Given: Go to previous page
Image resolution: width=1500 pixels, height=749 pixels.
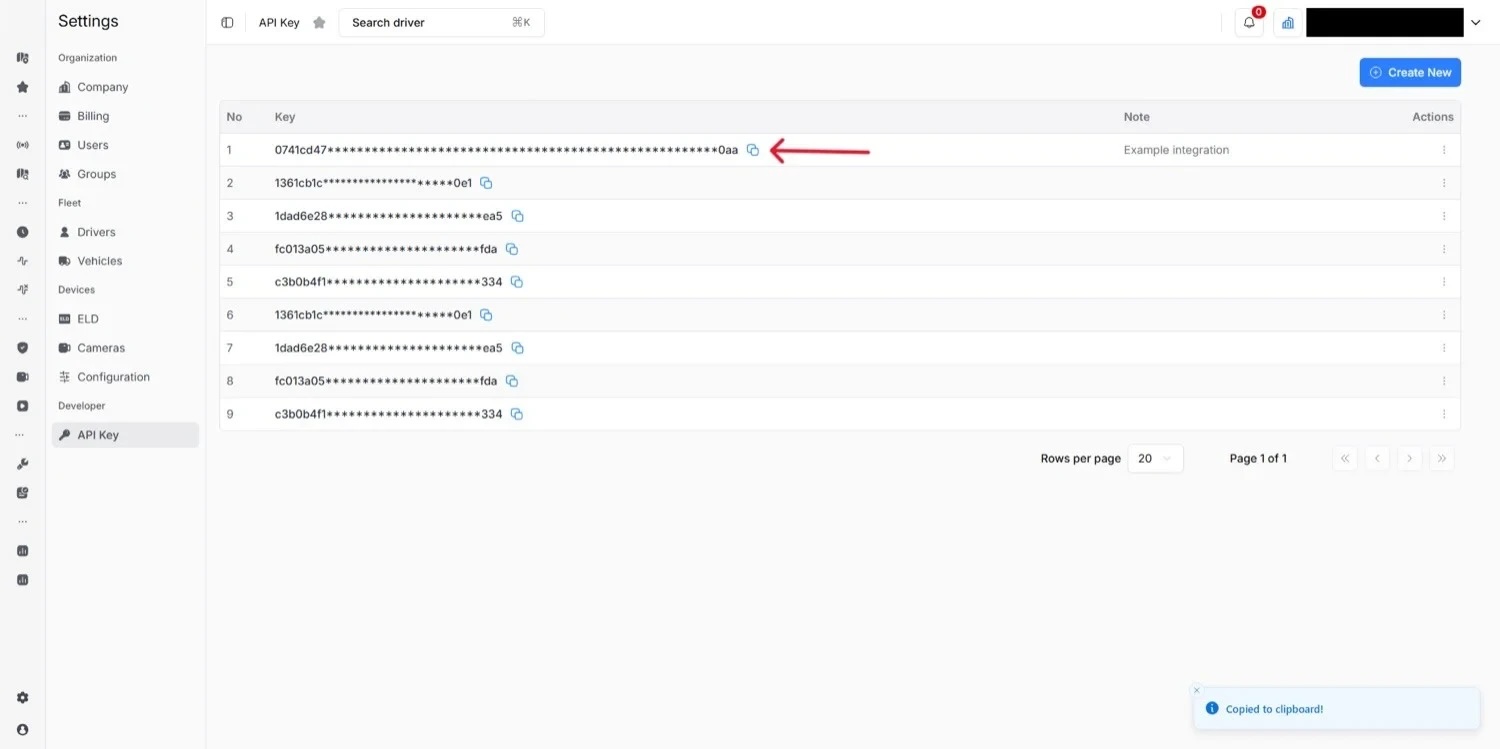Looking at the screenshot, I should [x=1377, y=458].
